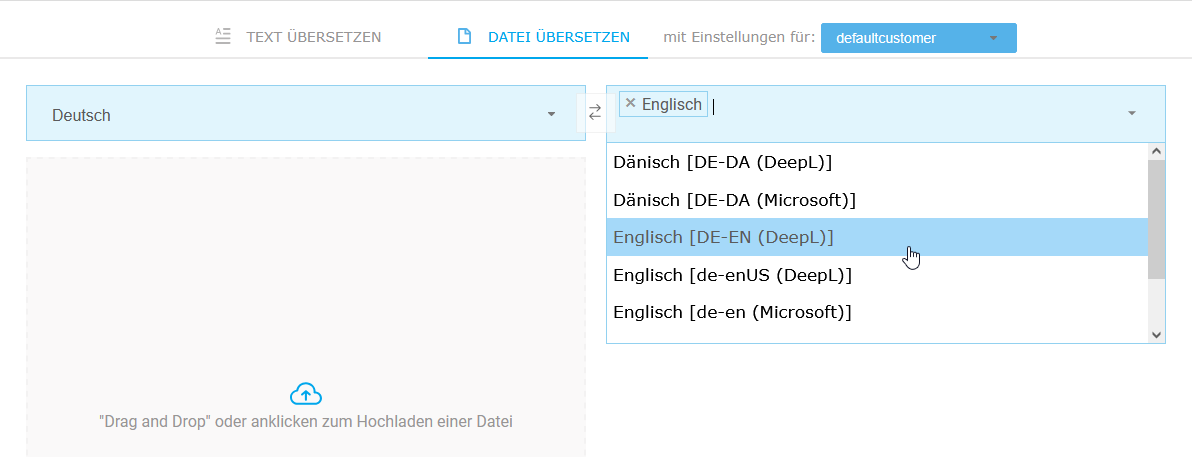Choose Dänisch [DE-DA (DeepL)] option

point(723,162)
